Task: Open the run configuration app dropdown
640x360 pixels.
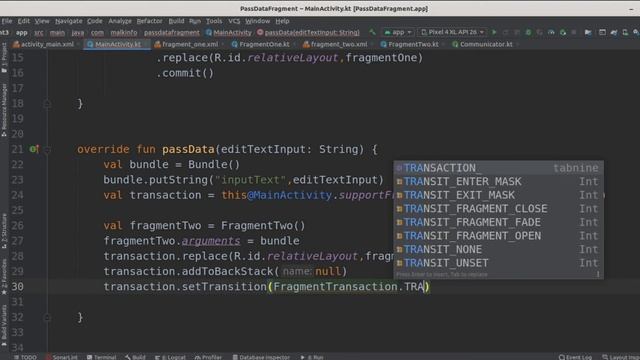Action: (x=398, y=32)
